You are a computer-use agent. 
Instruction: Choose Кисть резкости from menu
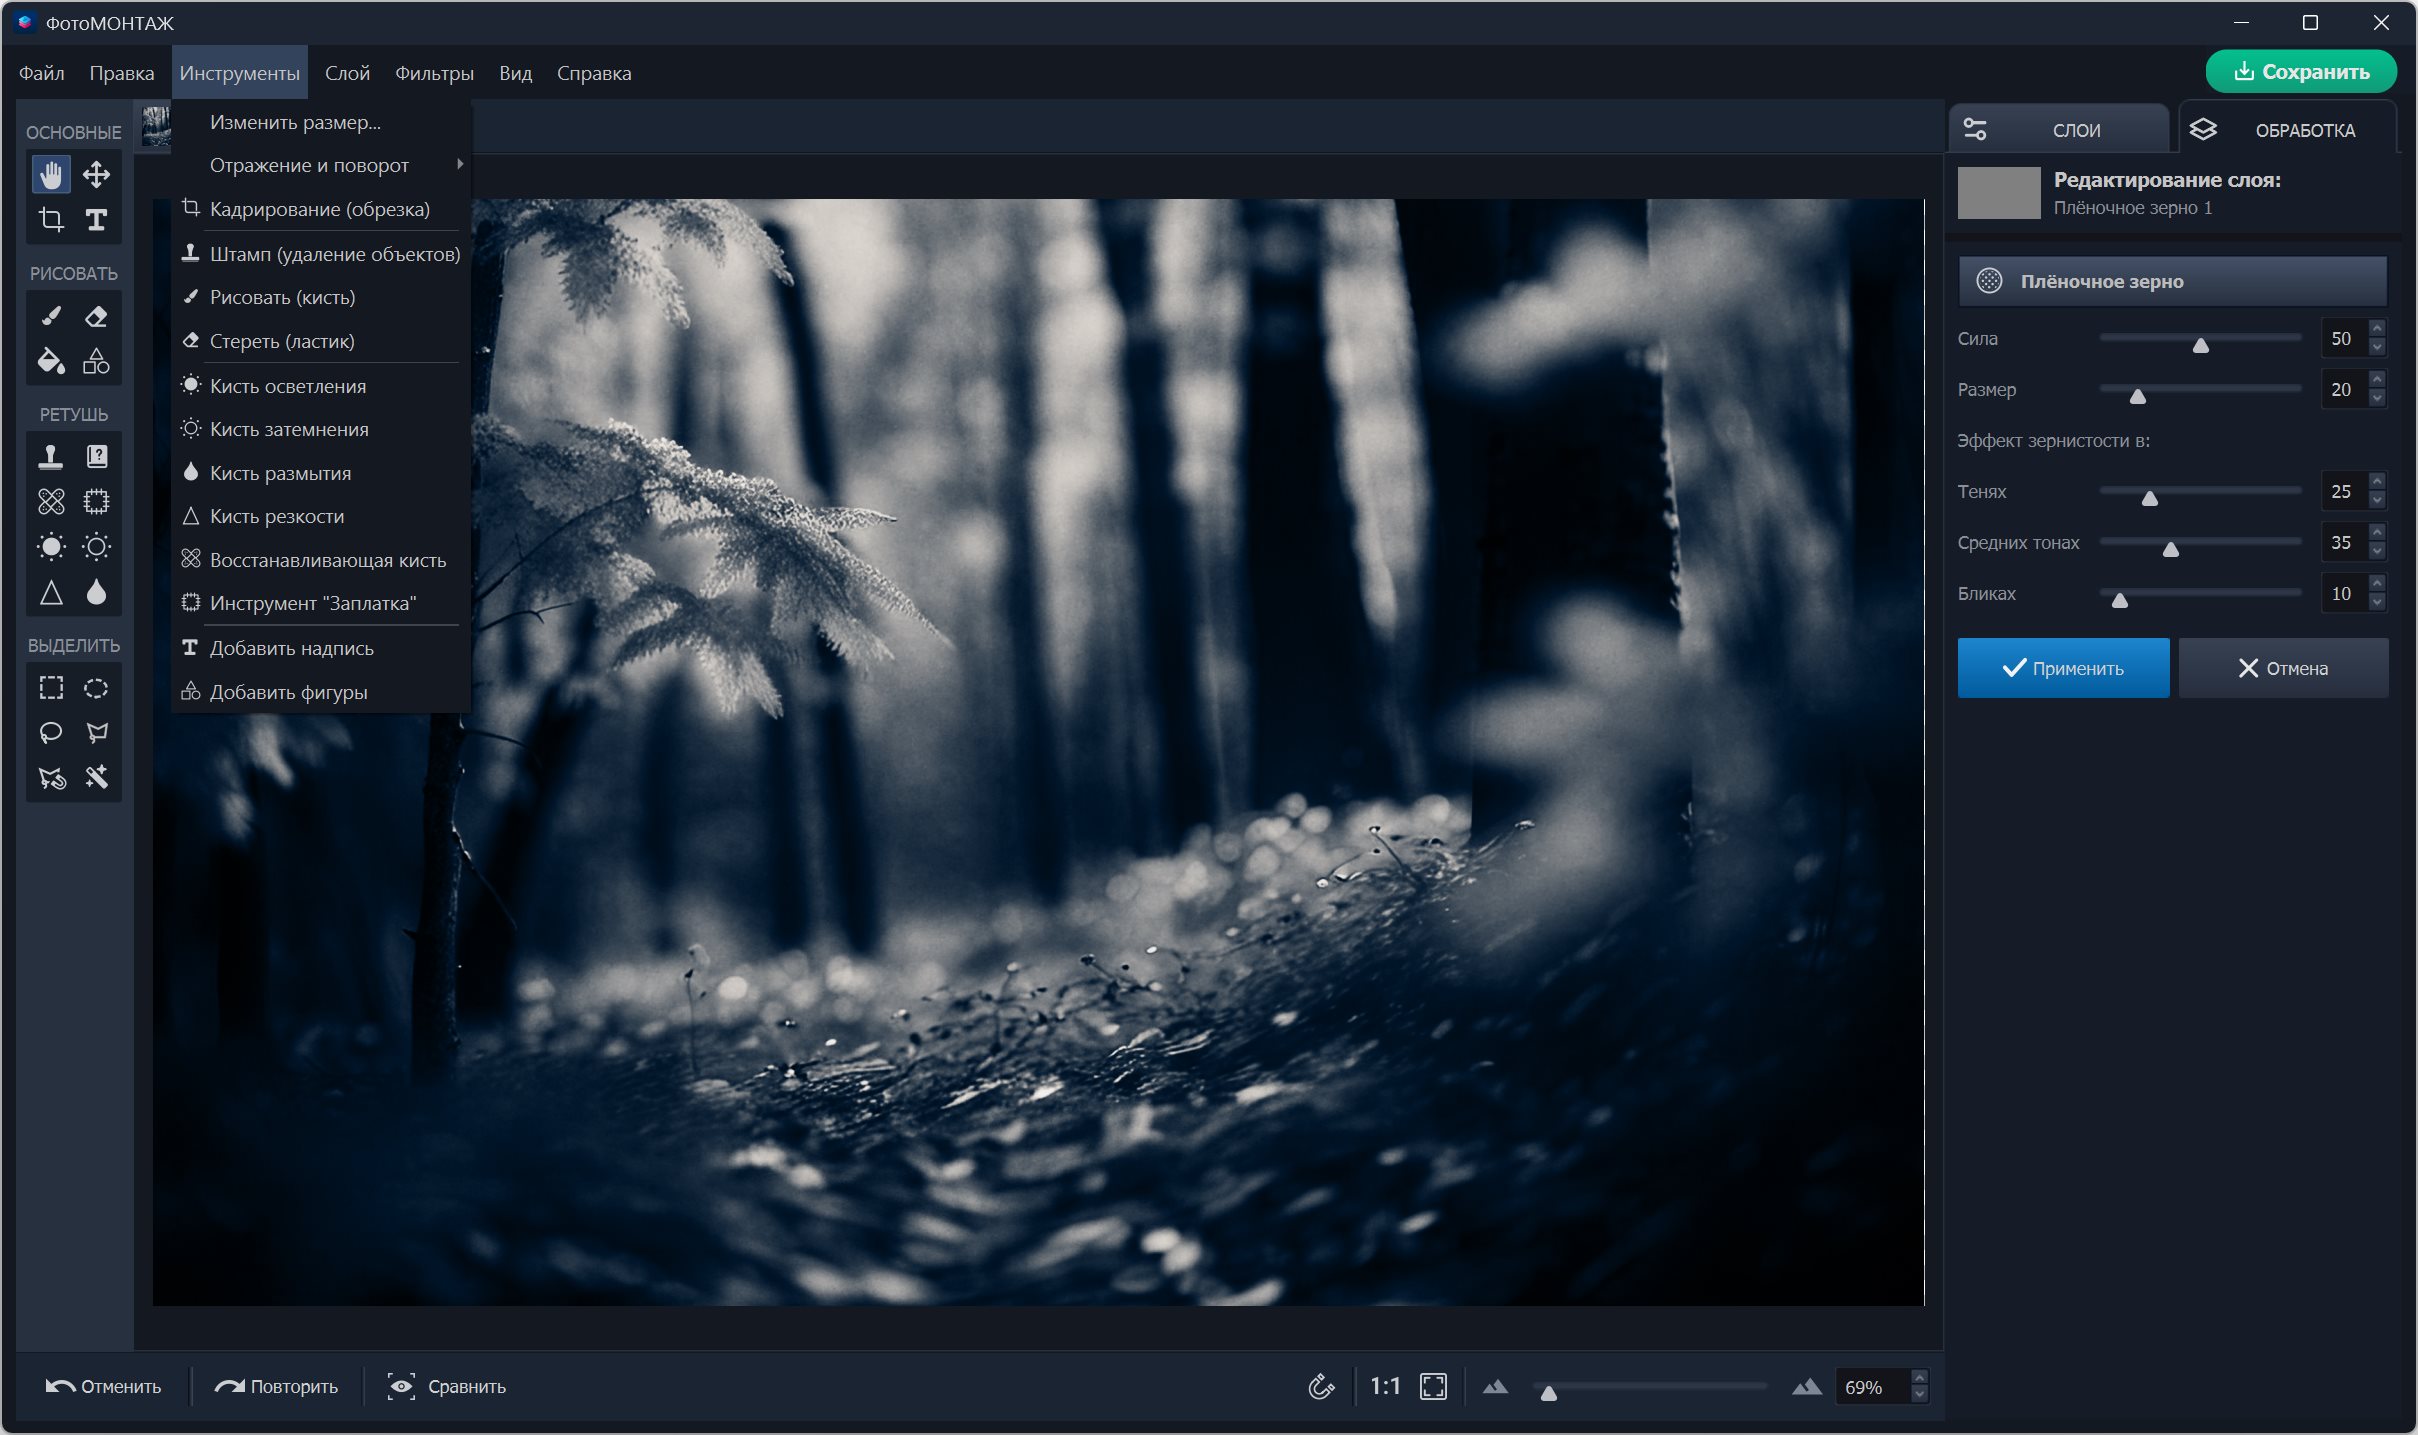277,516
